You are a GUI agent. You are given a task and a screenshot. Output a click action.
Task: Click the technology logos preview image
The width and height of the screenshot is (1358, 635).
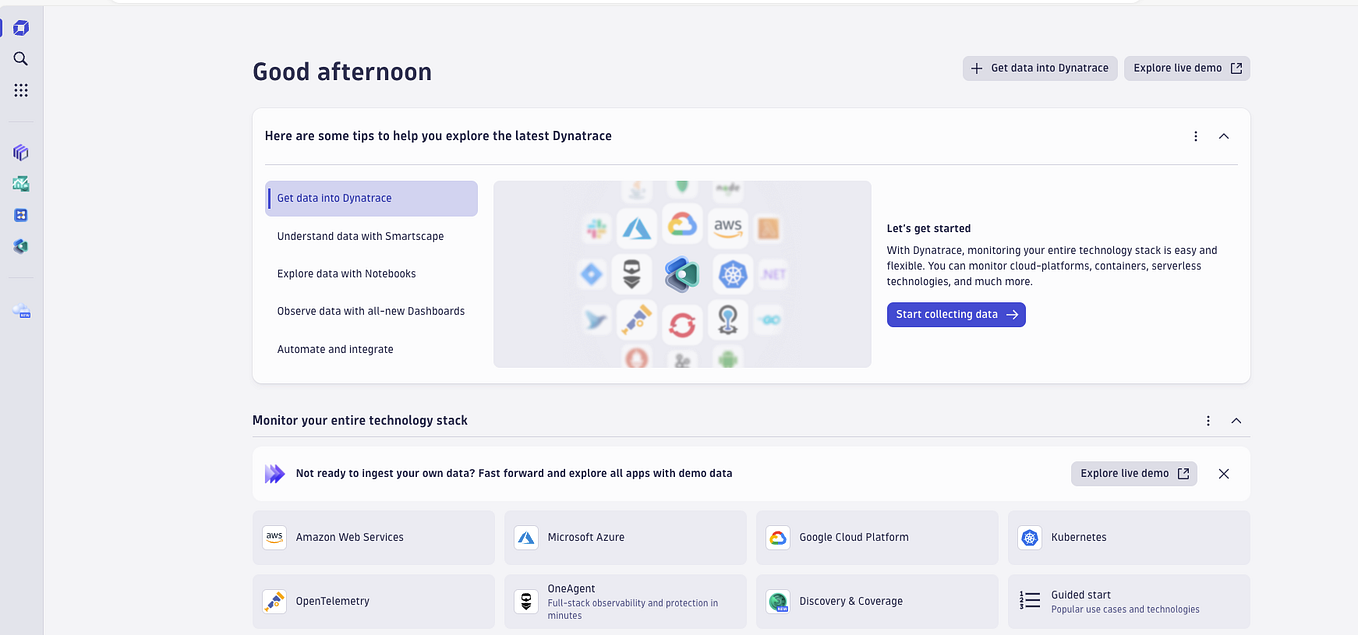[x=682, y=274]
